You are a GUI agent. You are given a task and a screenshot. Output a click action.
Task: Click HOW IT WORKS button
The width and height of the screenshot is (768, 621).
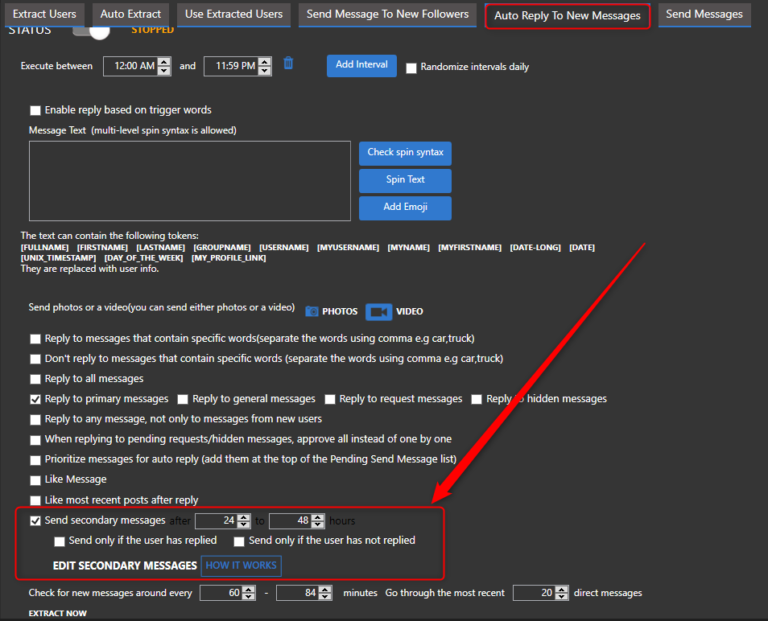[x=241, y=566]
